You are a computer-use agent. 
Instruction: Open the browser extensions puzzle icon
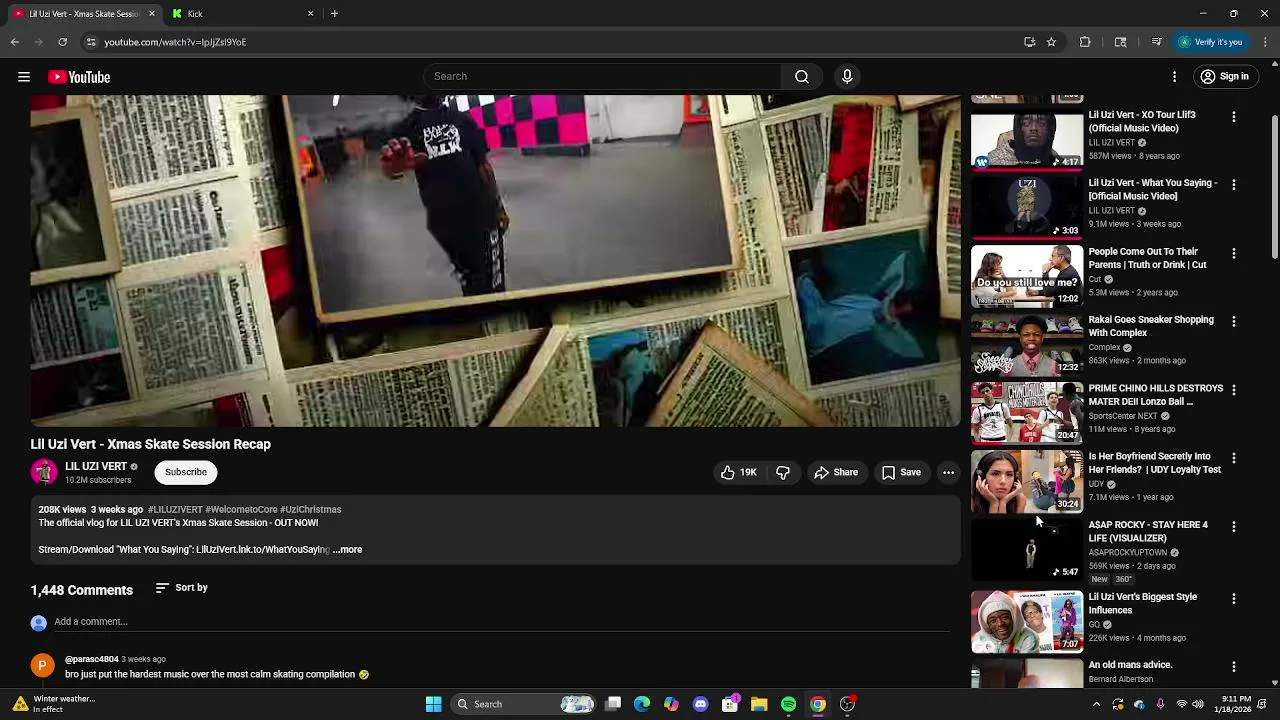coord(1085,42)
